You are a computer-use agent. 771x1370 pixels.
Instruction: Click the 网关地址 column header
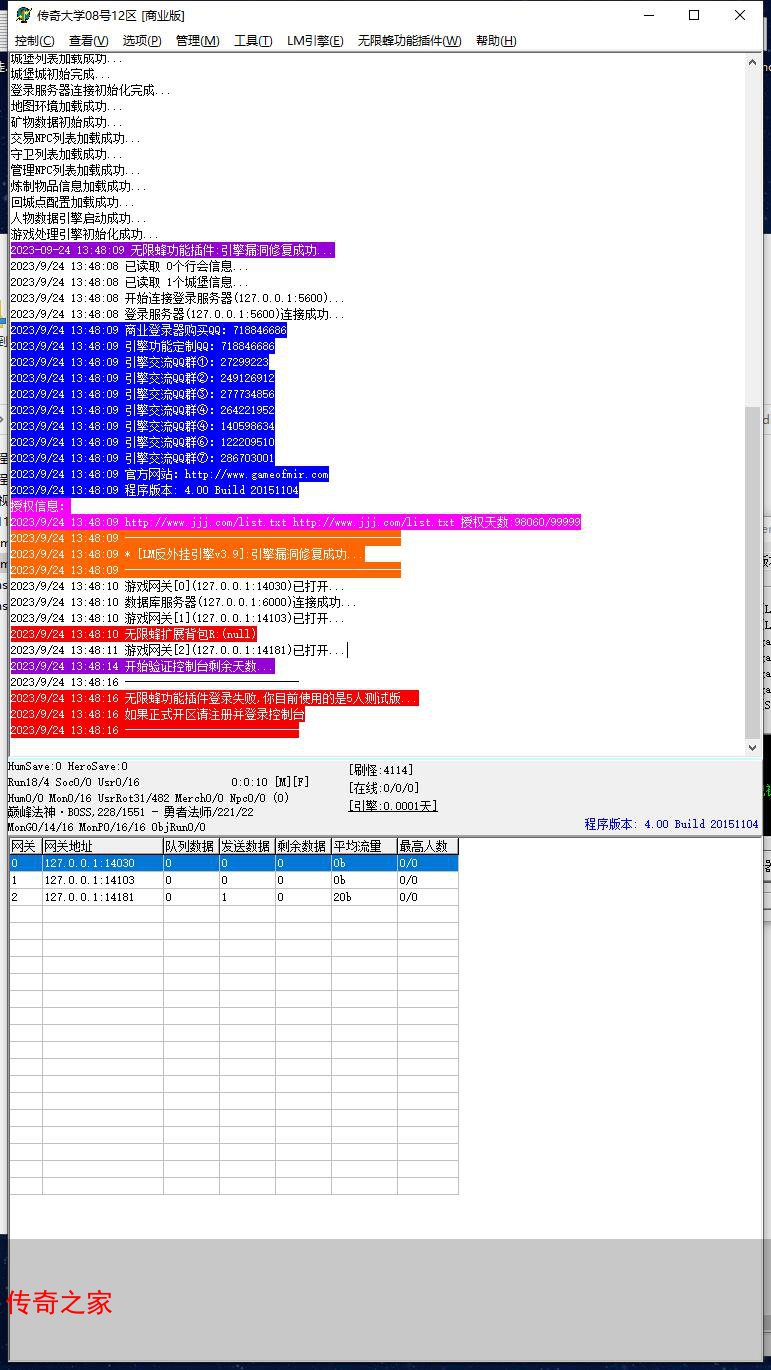coord(102,846)
